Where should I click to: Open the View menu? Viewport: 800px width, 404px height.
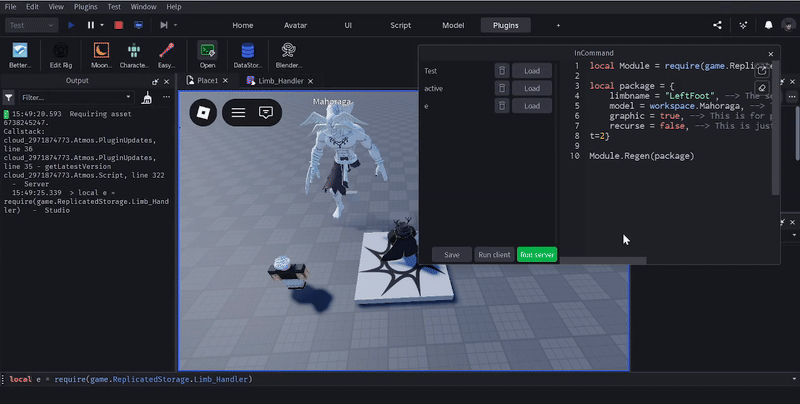coord(56,7)
